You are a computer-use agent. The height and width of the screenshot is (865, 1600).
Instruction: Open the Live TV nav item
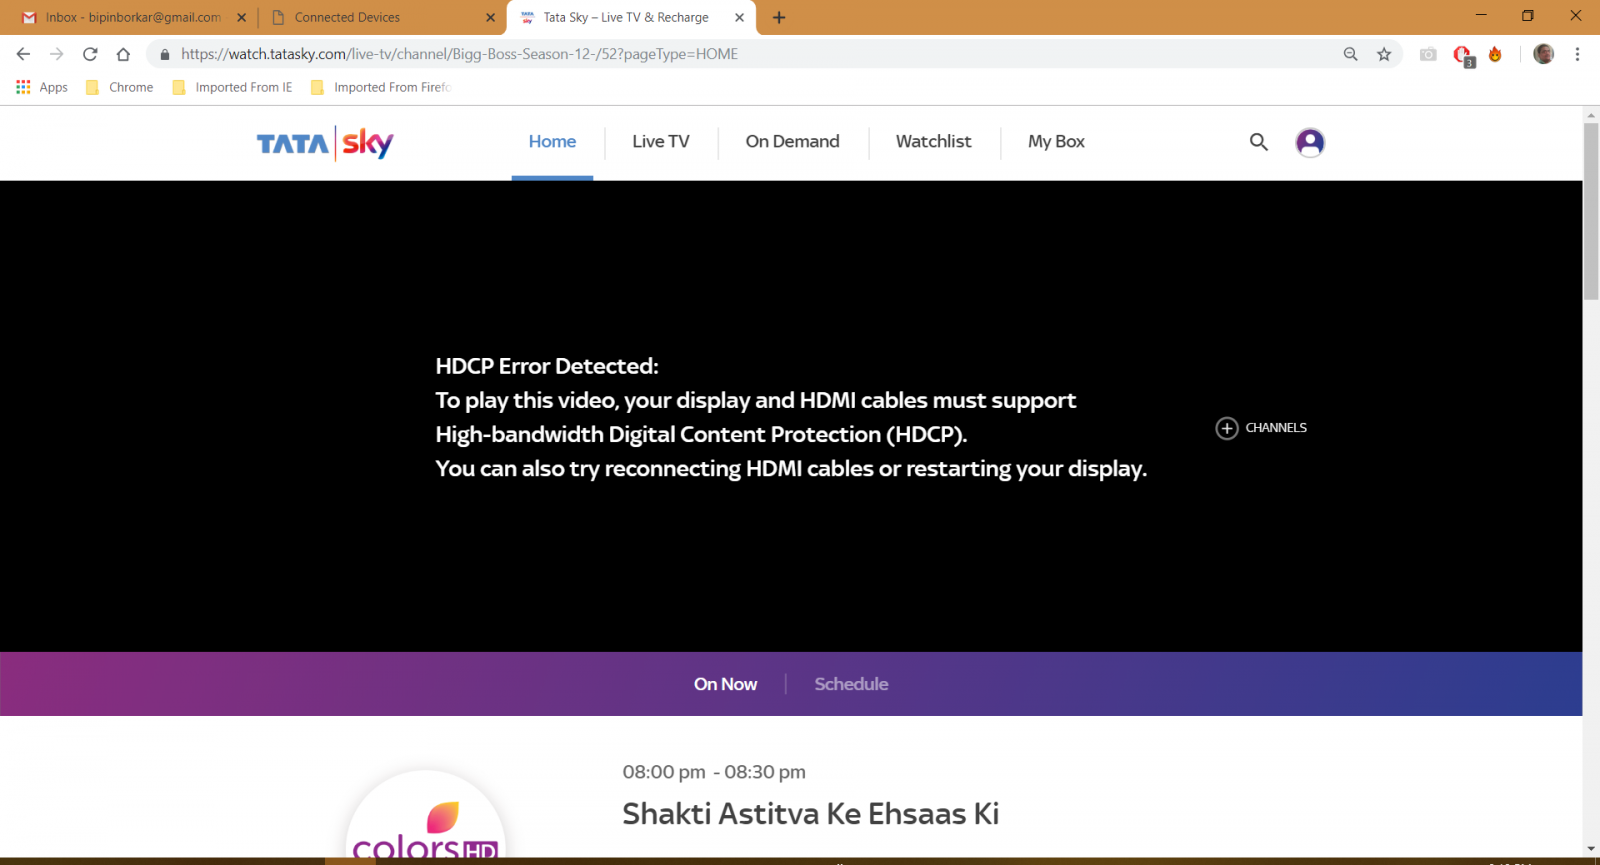pos(661,142)
